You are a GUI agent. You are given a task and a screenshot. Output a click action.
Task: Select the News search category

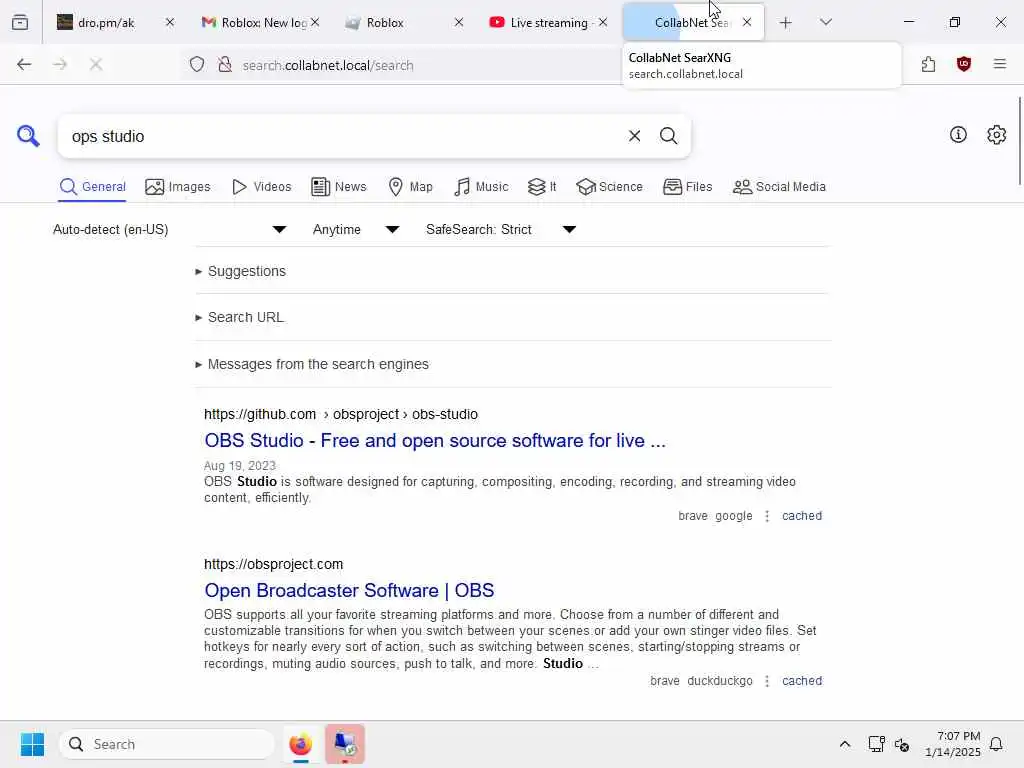pos(338,187)
